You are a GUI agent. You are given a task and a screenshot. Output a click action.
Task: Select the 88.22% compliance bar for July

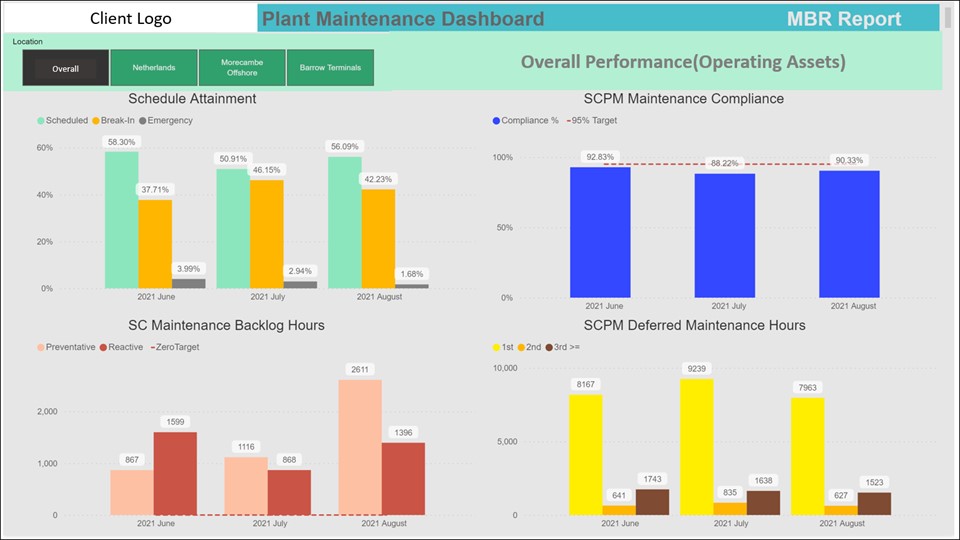[724, 236]
